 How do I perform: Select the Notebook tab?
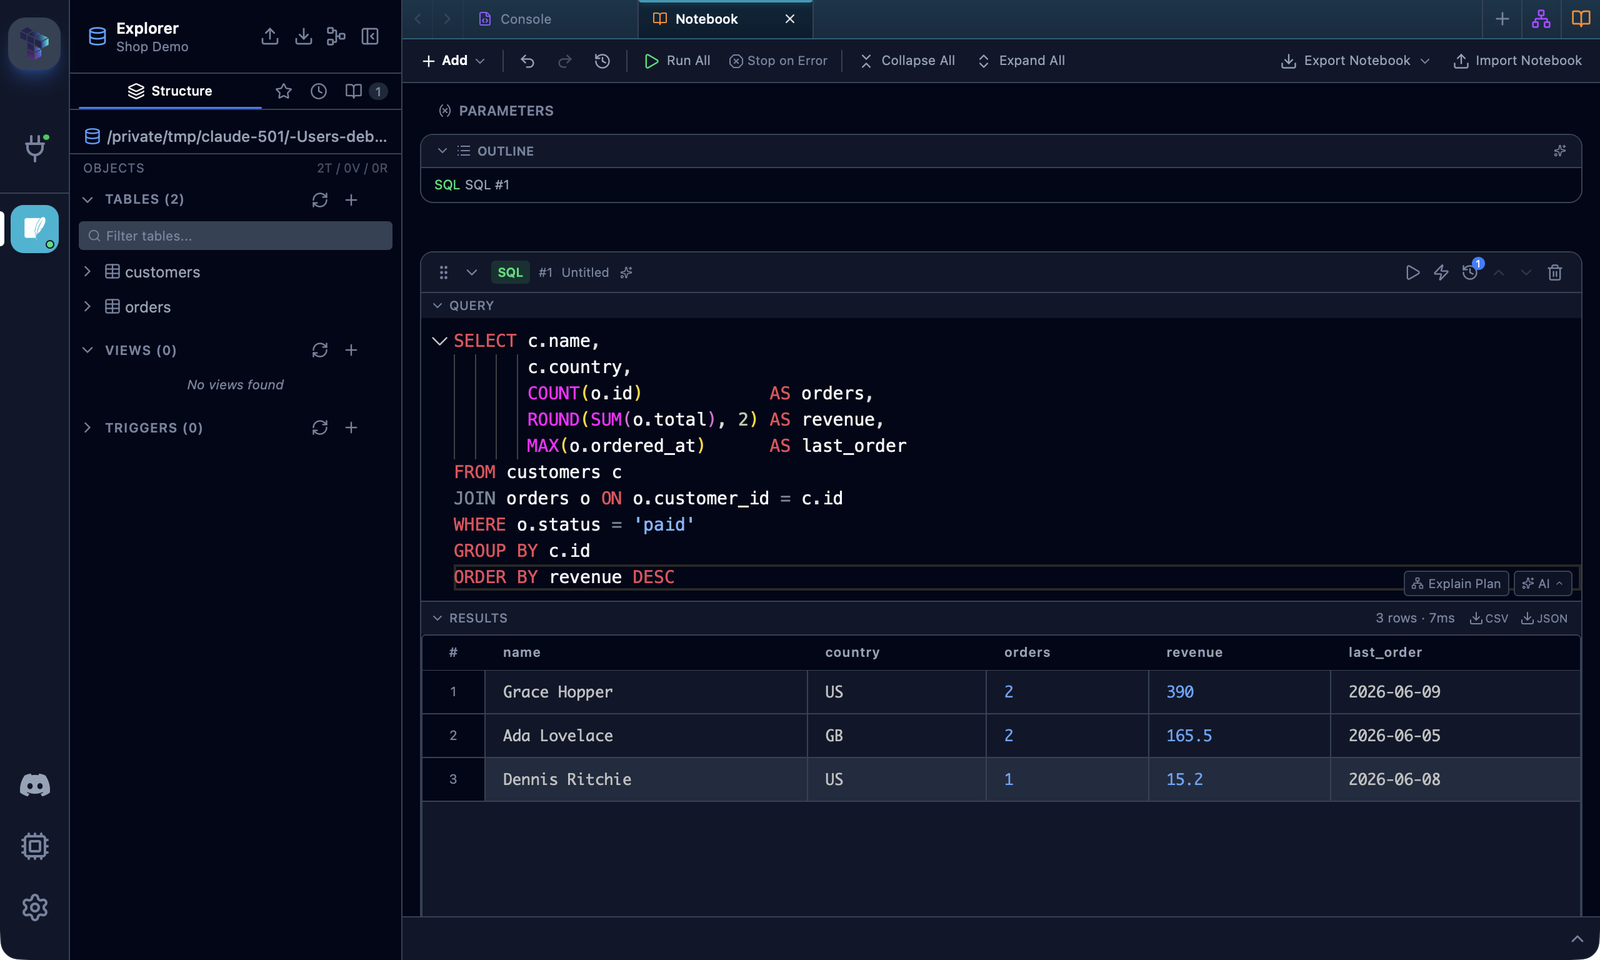706,19
